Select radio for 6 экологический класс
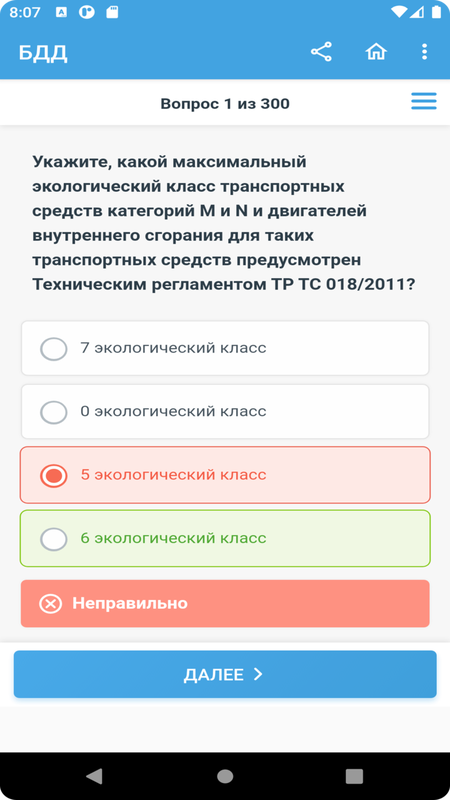This screenshot has height=800, width=450. (54, 539)
